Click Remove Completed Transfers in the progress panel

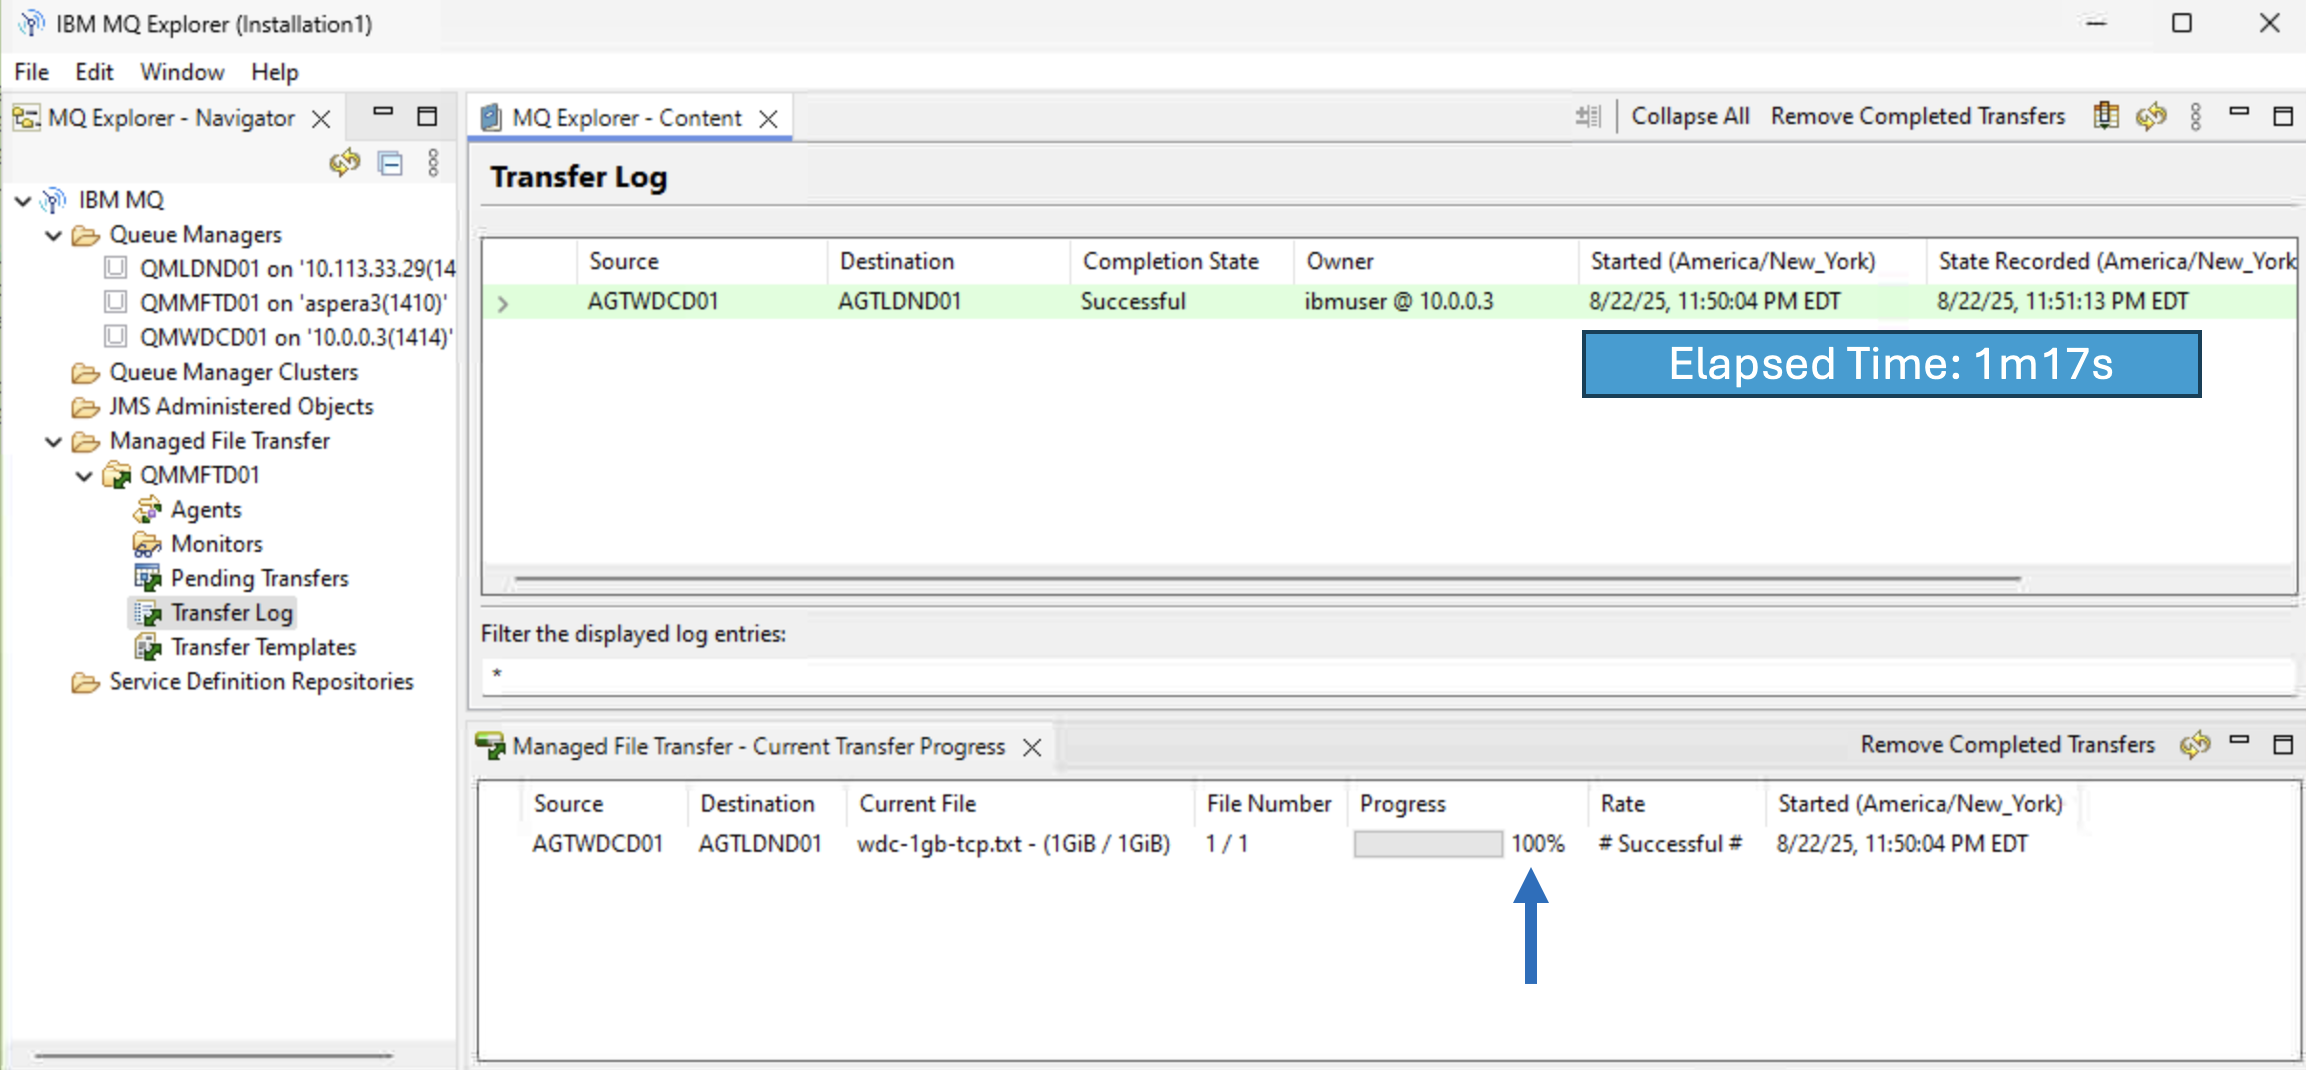(x=2007, y=745)
